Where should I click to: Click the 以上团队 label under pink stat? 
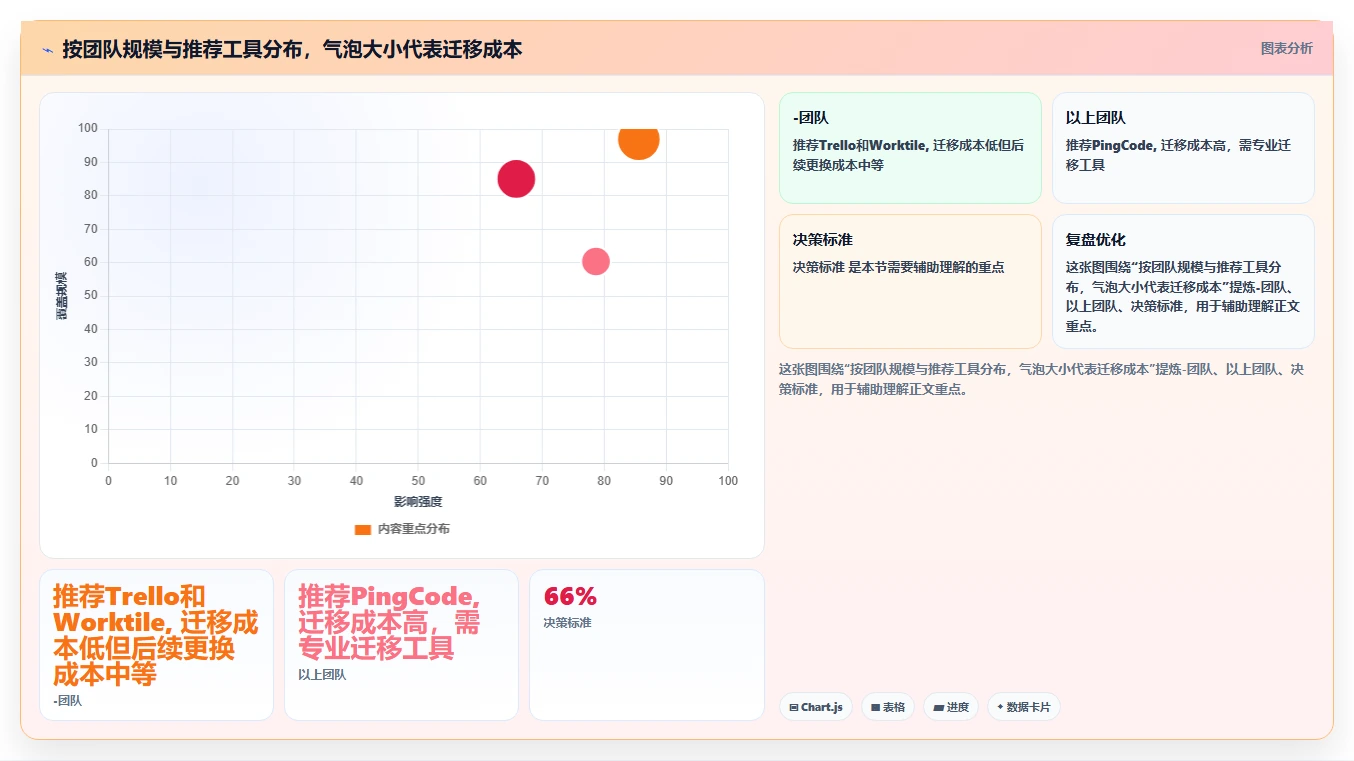[x=322, y=675]
